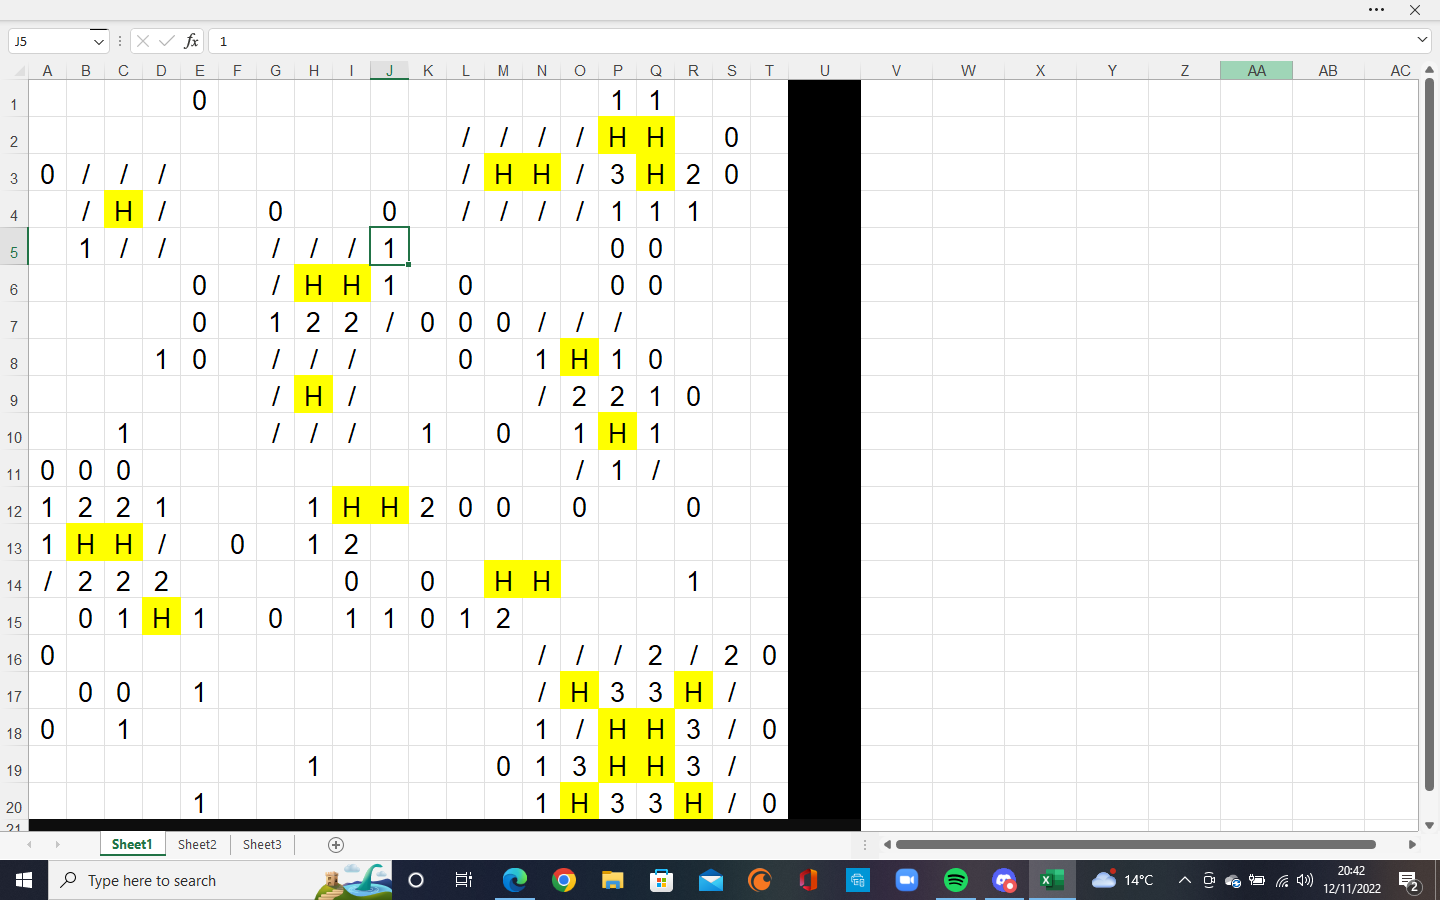Image resolution: width=1440 pixels, height=900 pixels.
Task: Switch to Sheet1 tab
Action: 132,845
